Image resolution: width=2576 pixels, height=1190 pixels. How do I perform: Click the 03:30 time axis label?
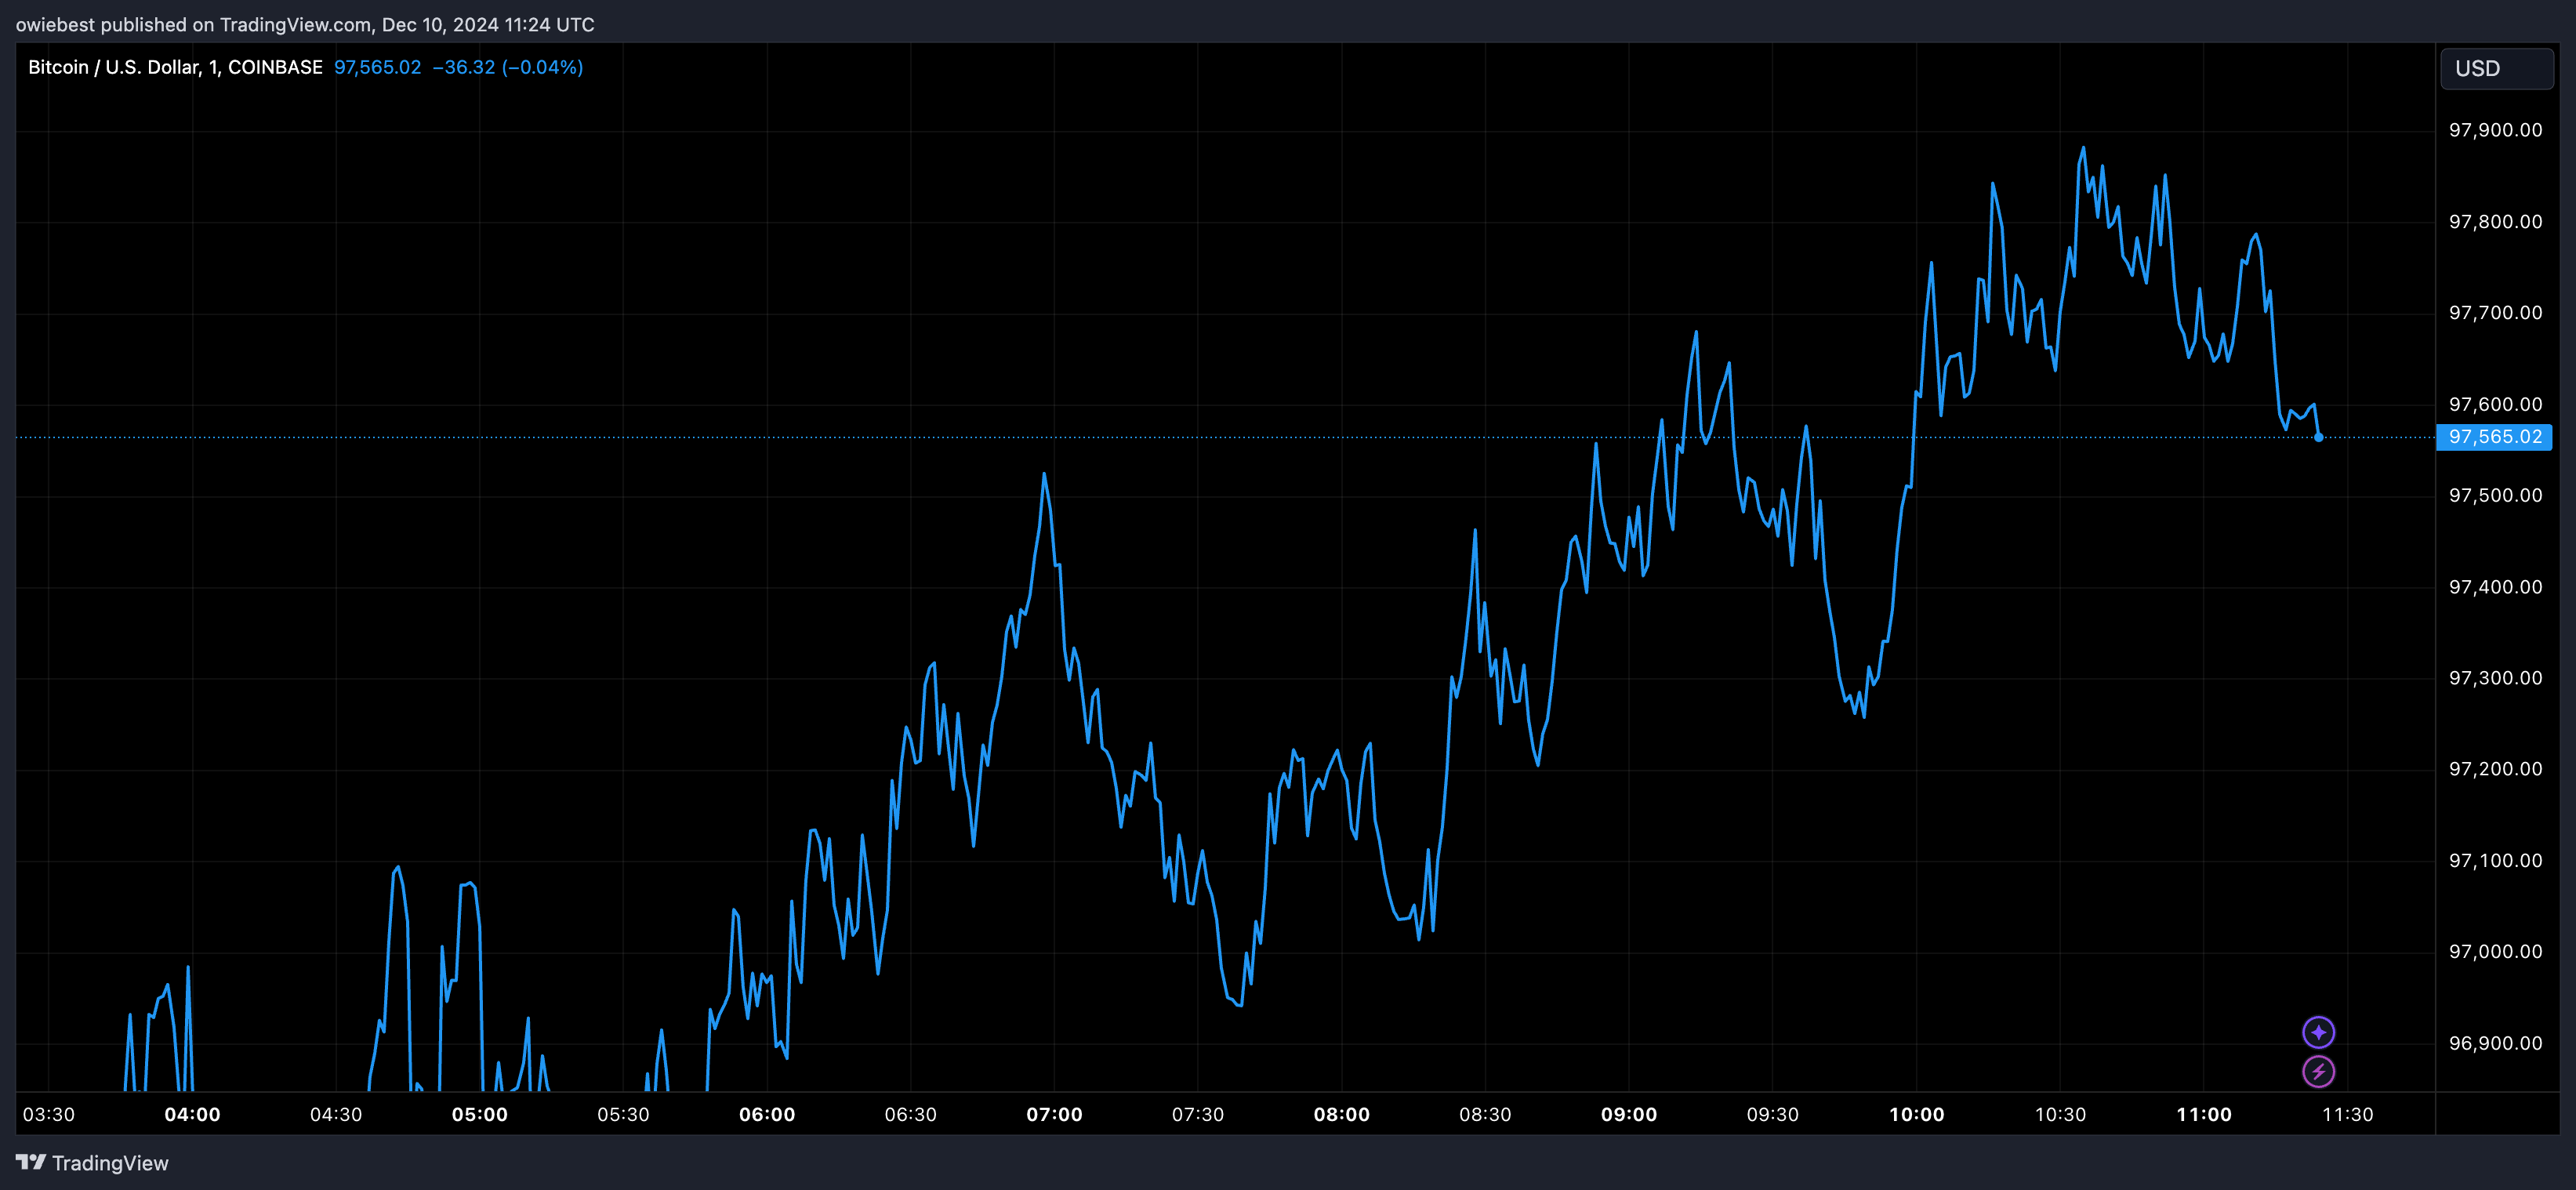pyautogui.click(x=48, y=1114)
